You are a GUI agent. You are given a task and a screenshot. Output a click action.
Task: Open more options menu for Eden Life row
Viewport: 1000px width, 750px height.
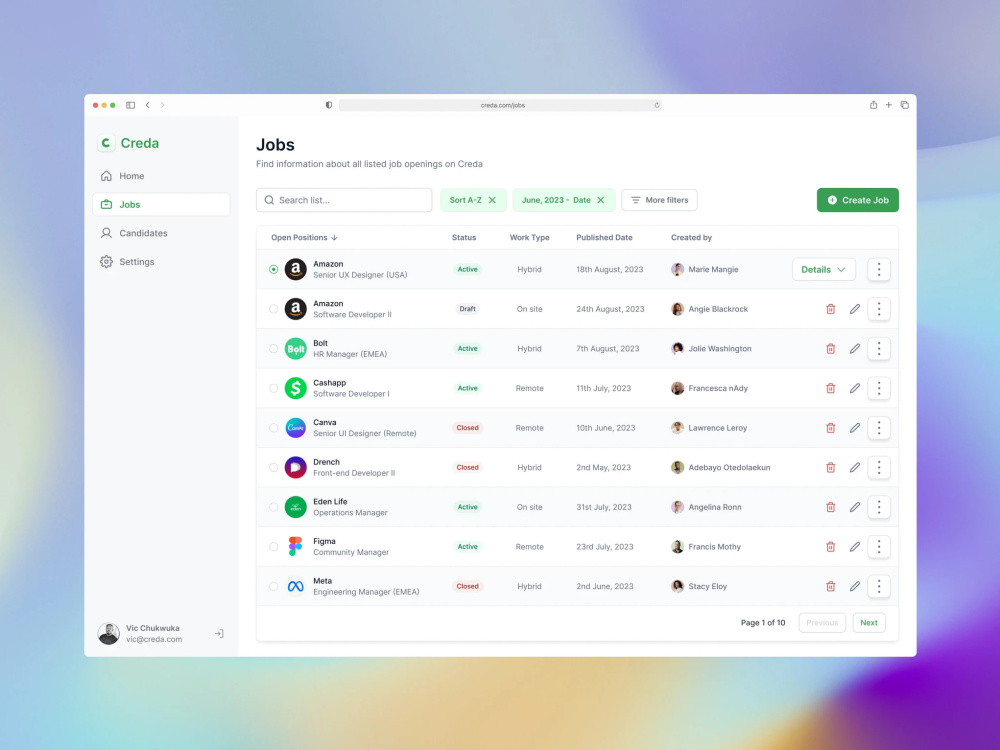click(x=879, y=507)
